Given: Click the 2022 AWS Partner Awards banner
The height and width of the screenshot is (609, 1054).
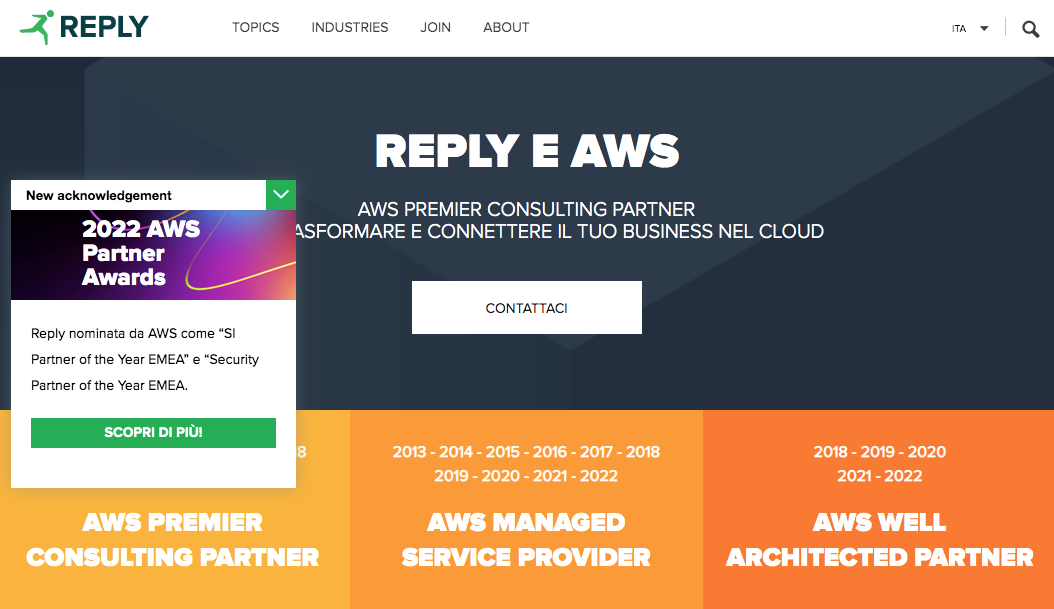Looking at the screenshot, I should coord(153,255).
